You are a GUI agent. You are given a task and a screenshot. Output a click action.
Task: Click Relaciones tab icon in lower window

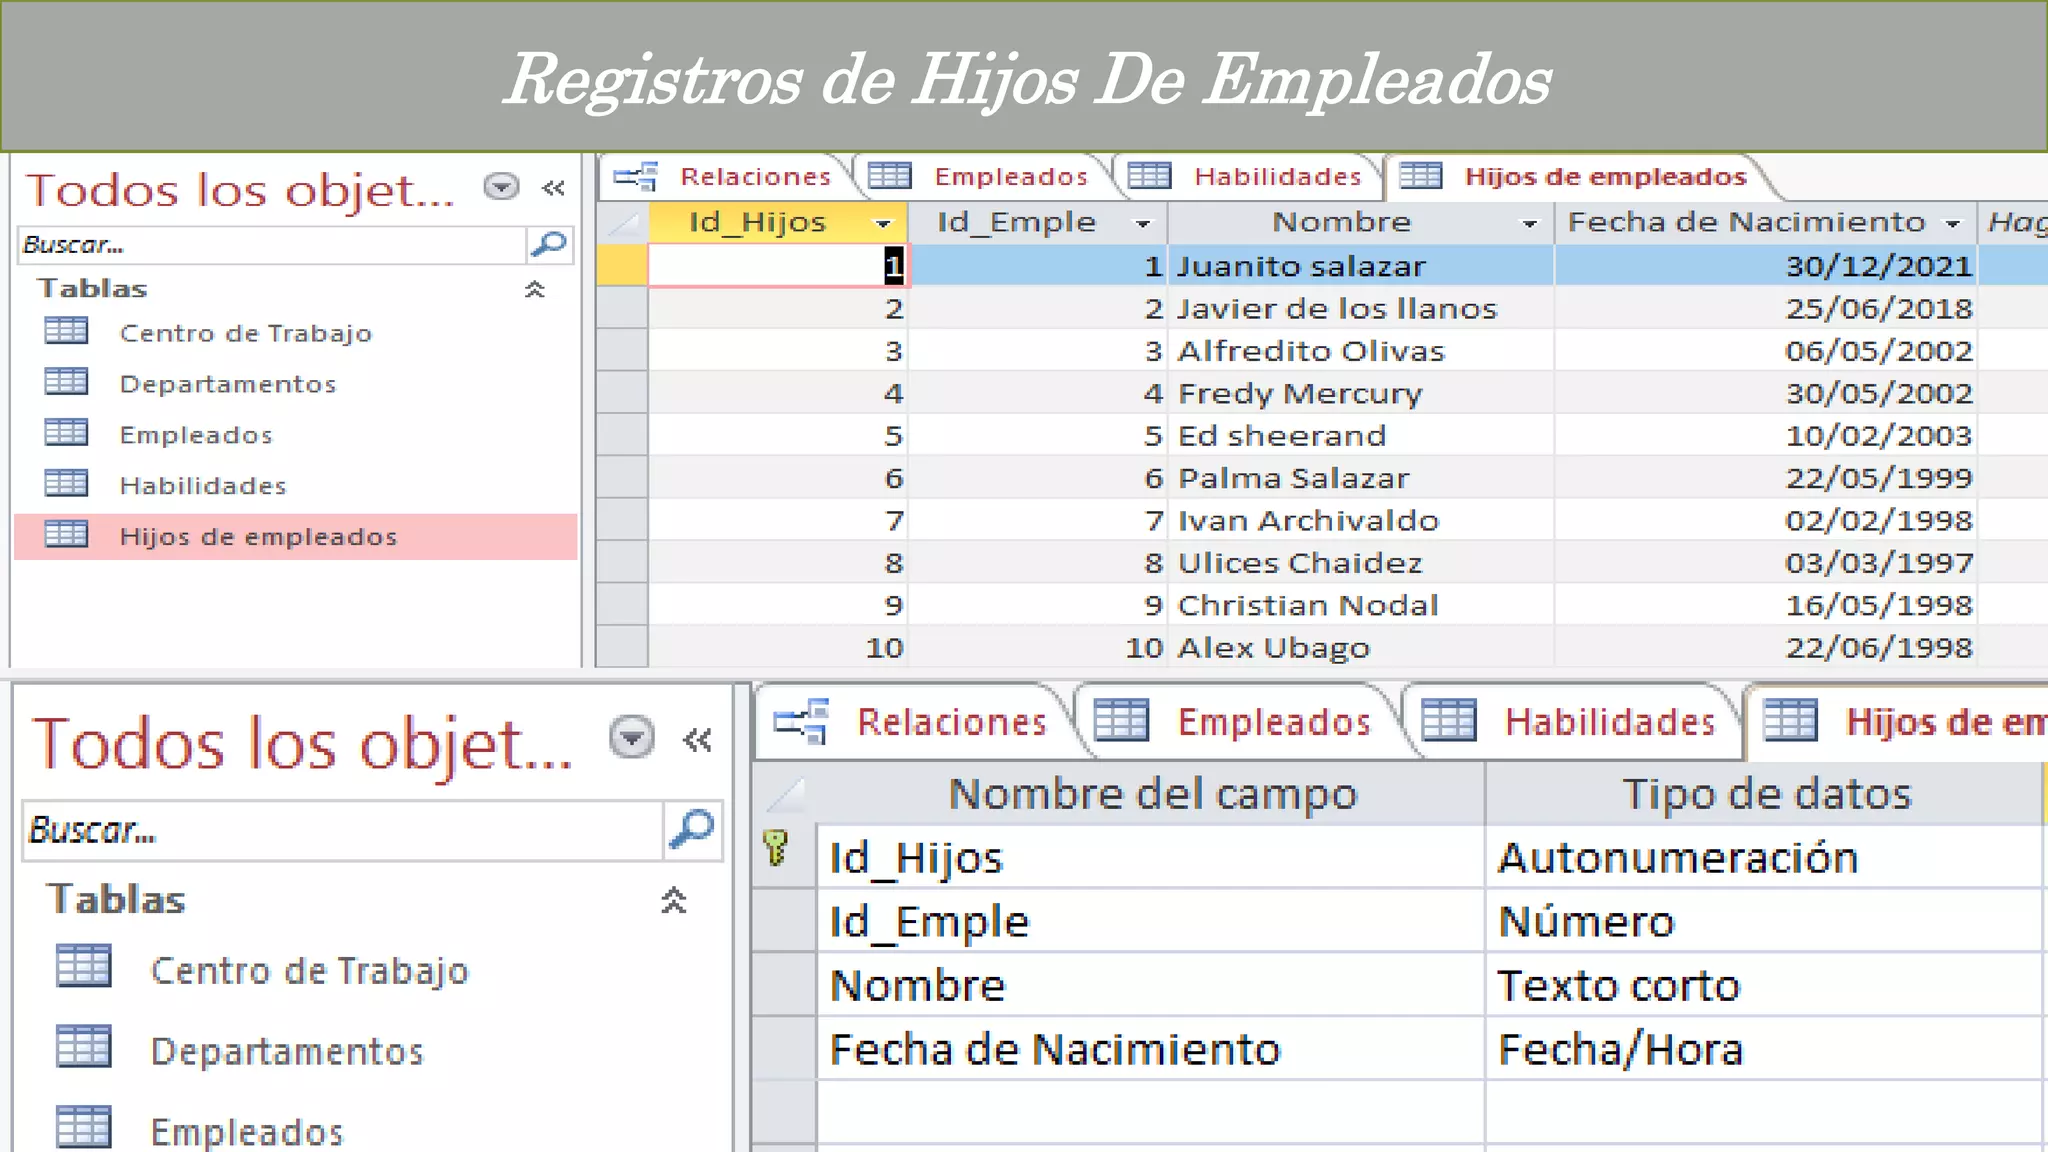801,721
